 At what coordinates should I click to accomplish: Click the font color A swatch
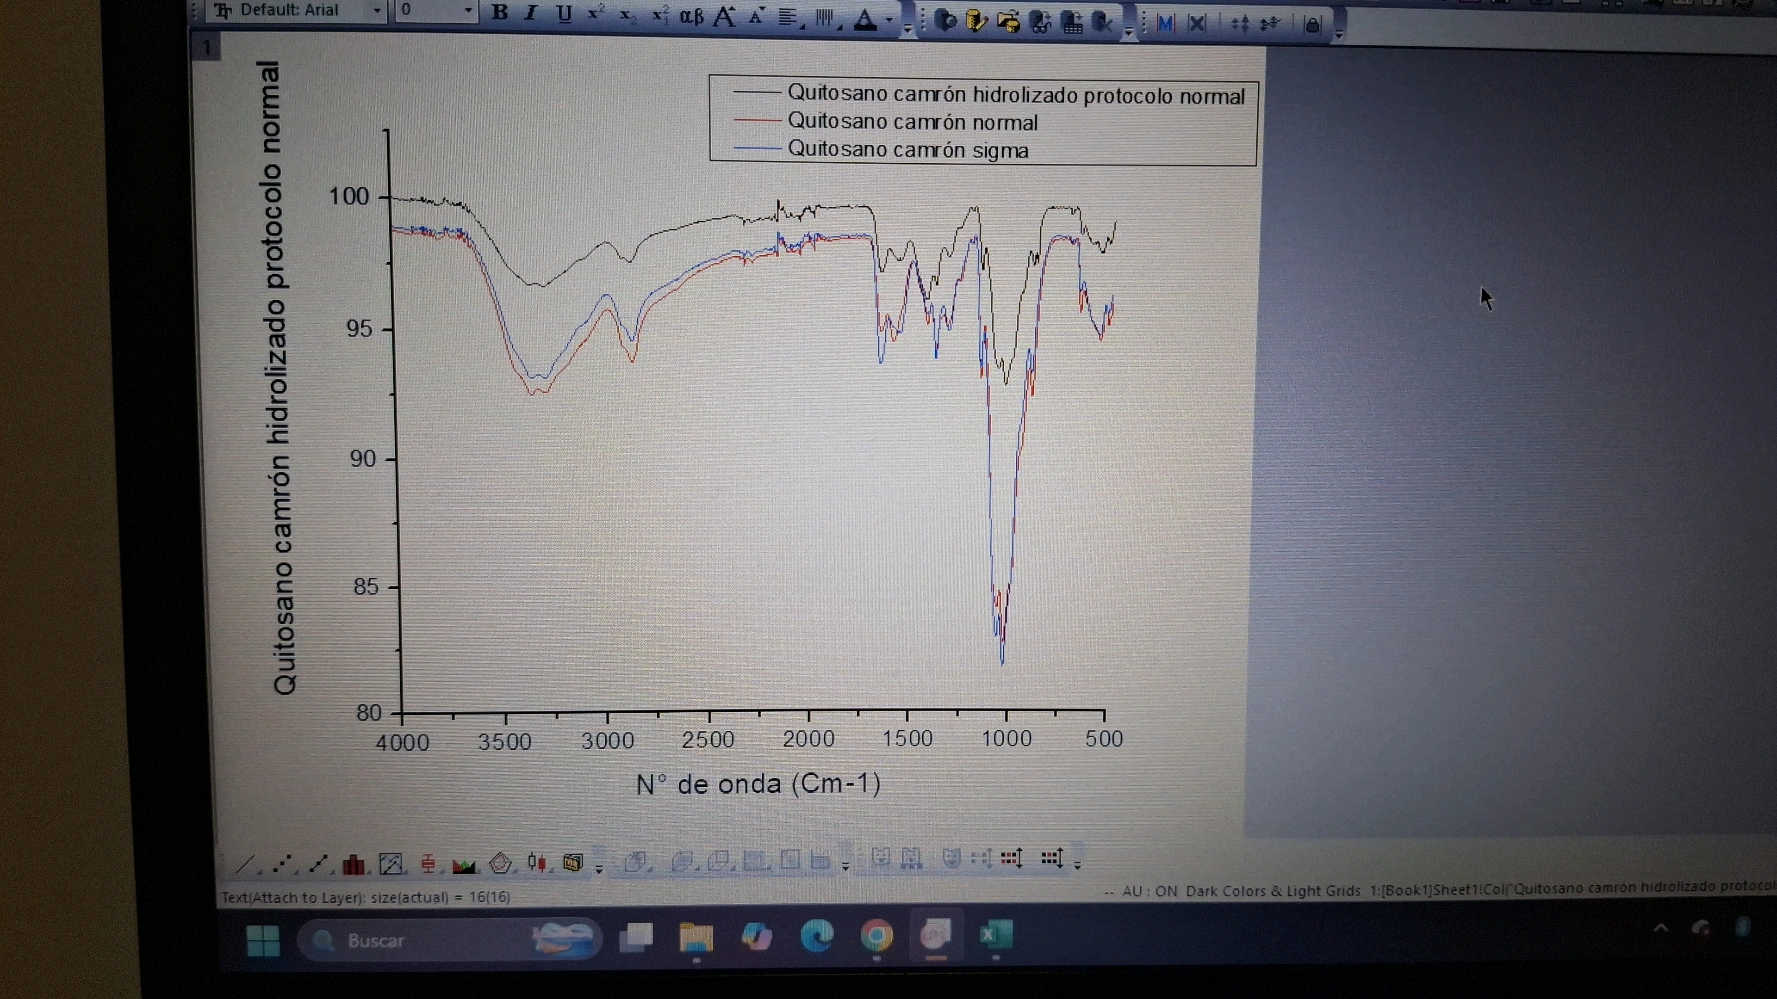coord(866,19)
